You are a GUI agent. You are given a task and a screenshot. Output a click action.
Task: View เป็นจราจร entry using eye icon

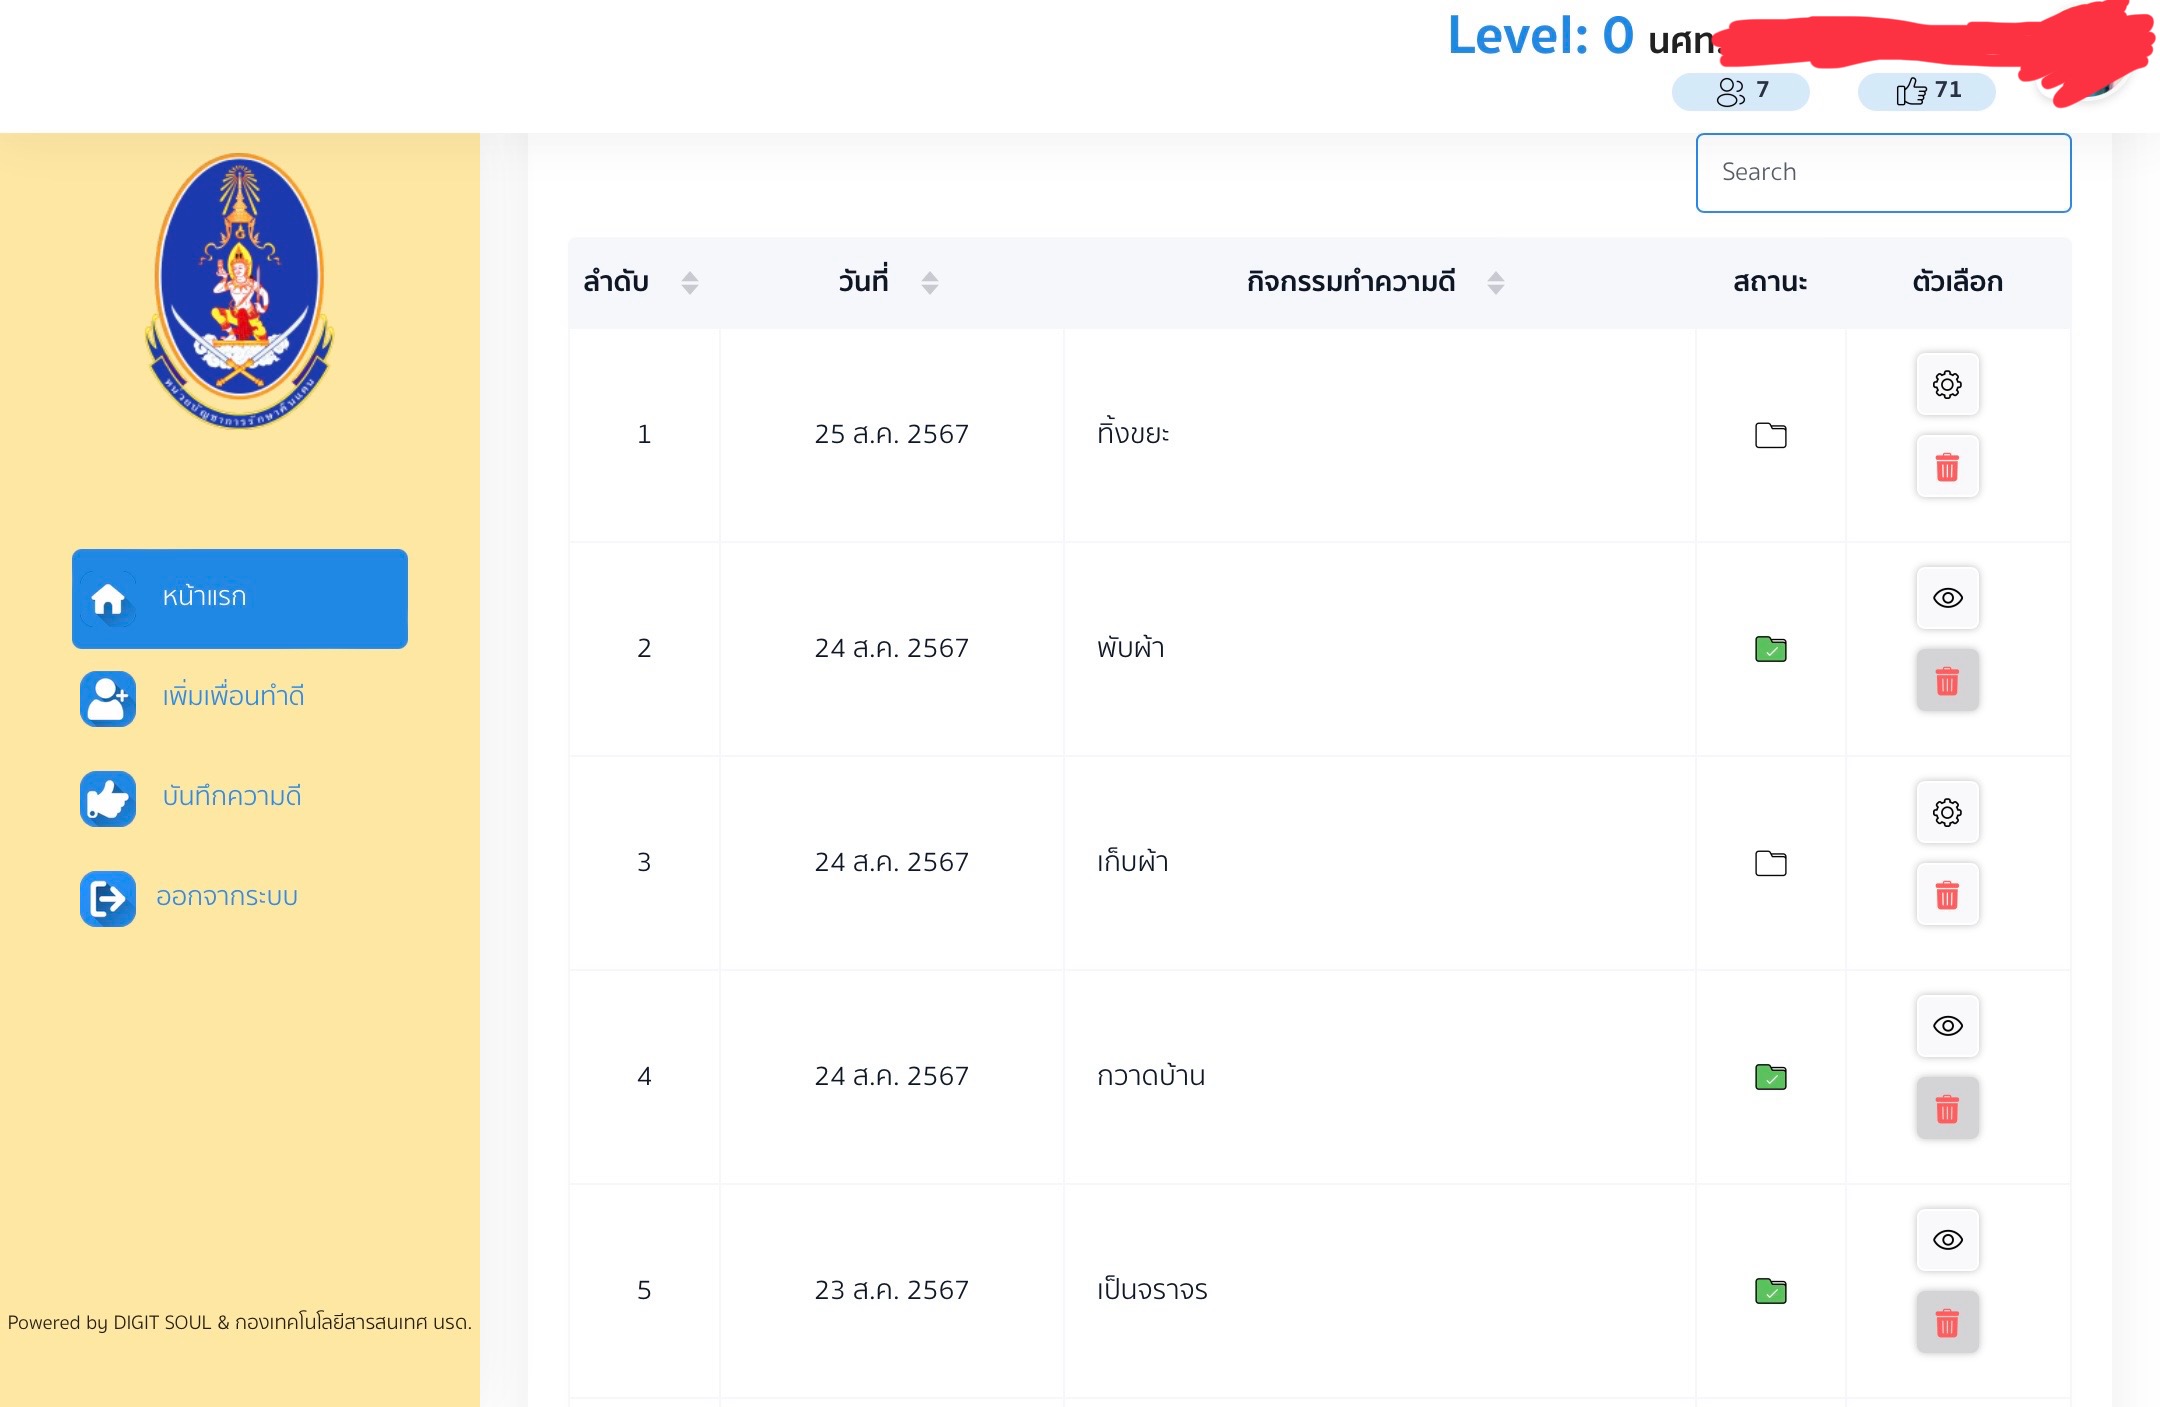[x=1946, y=1240]
